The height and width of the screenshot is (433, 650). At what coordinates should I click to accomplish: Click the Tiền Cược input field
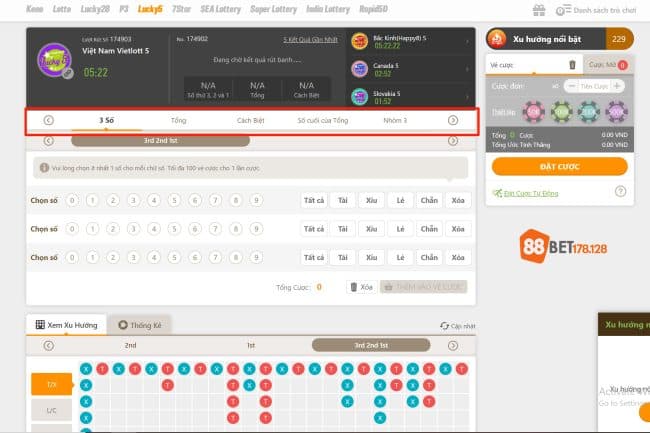[594, 86]
